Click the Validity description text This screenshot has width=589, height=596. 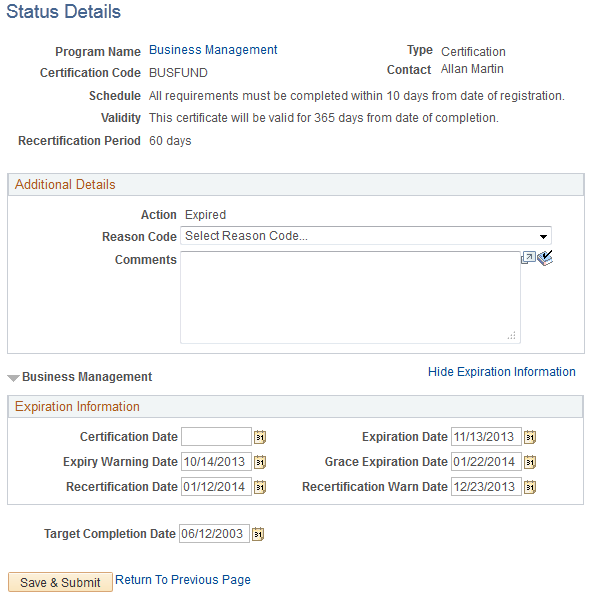[x=323, y=118]
